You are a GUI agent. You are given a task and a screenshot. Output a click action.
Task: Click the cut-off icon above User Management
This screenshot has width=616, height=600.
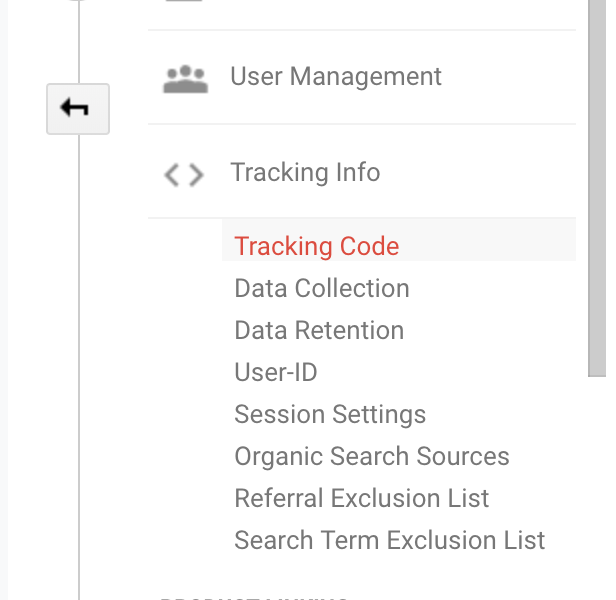pyautogui.click(x=184, y=1)
